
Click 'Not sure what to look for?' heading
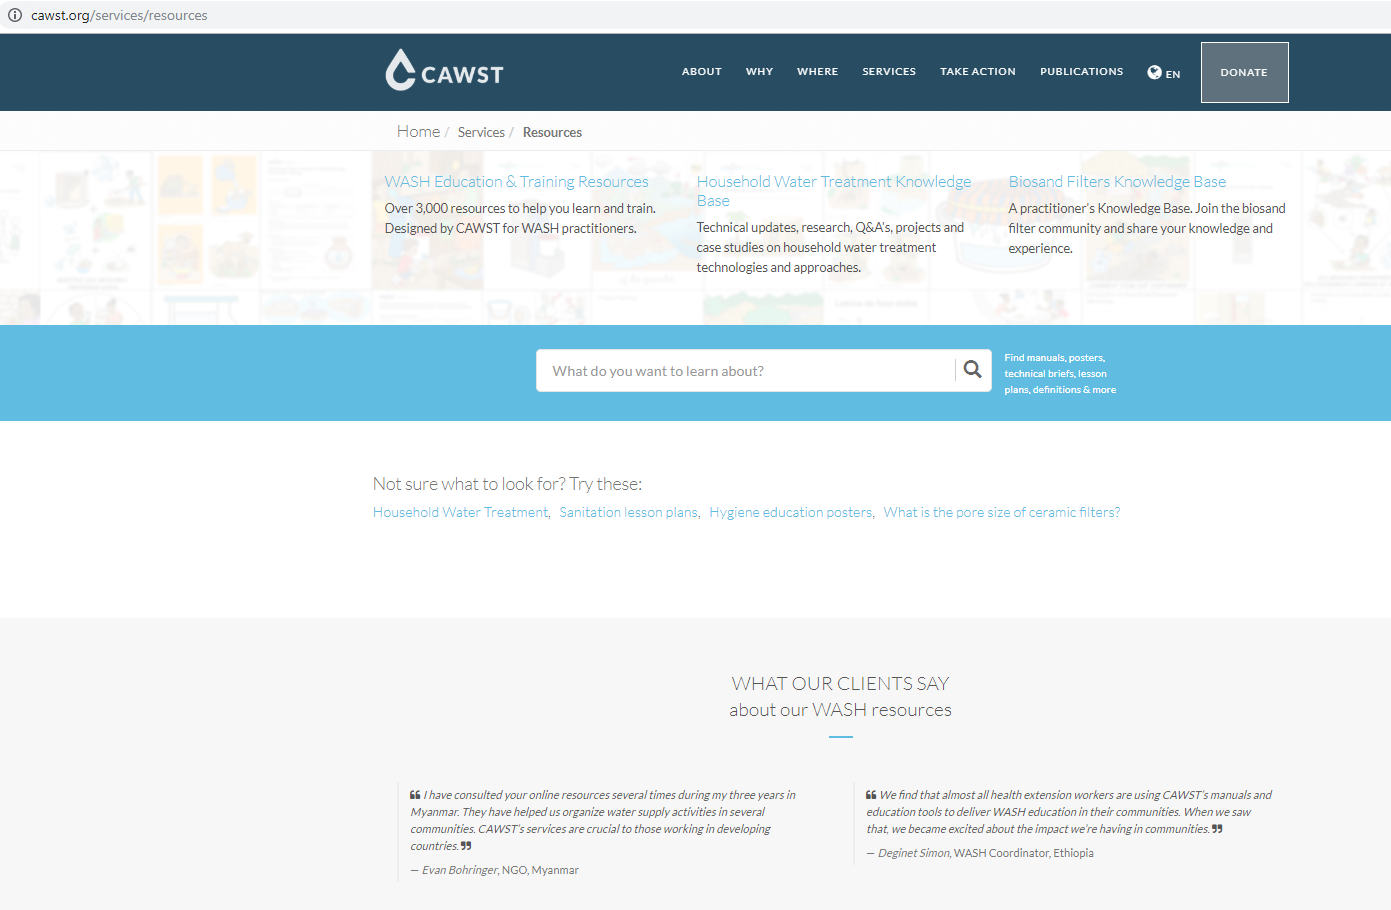point(507,484)
